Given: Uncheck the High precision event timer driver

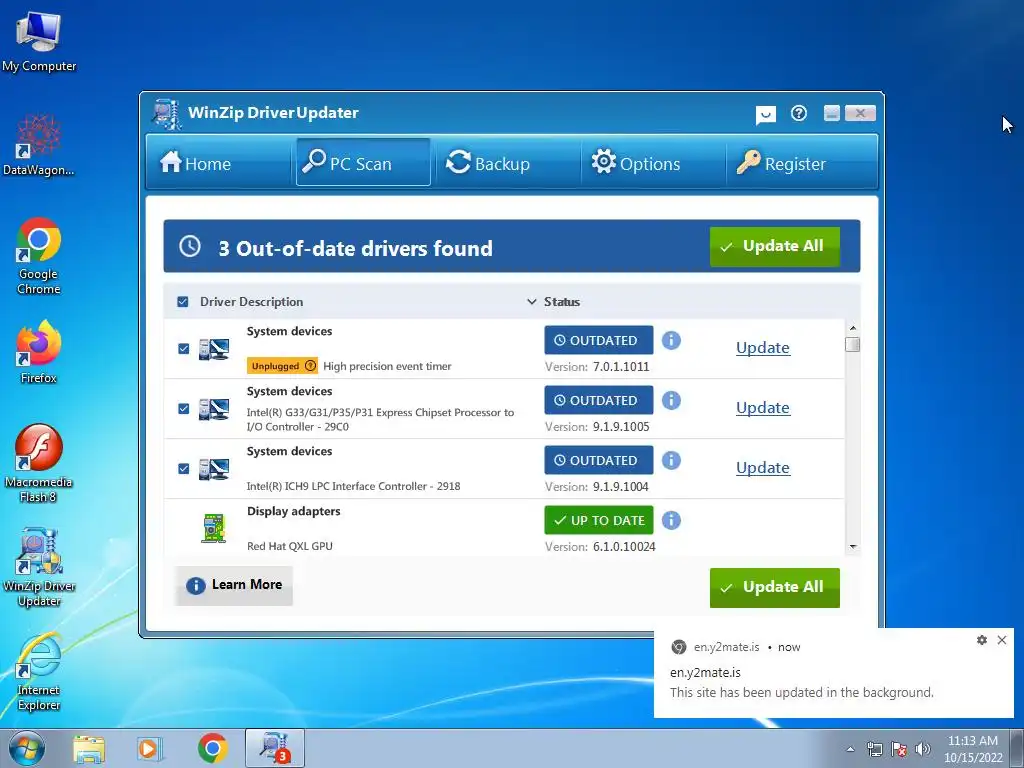Looking at the screenshot, I should point(184,349).
